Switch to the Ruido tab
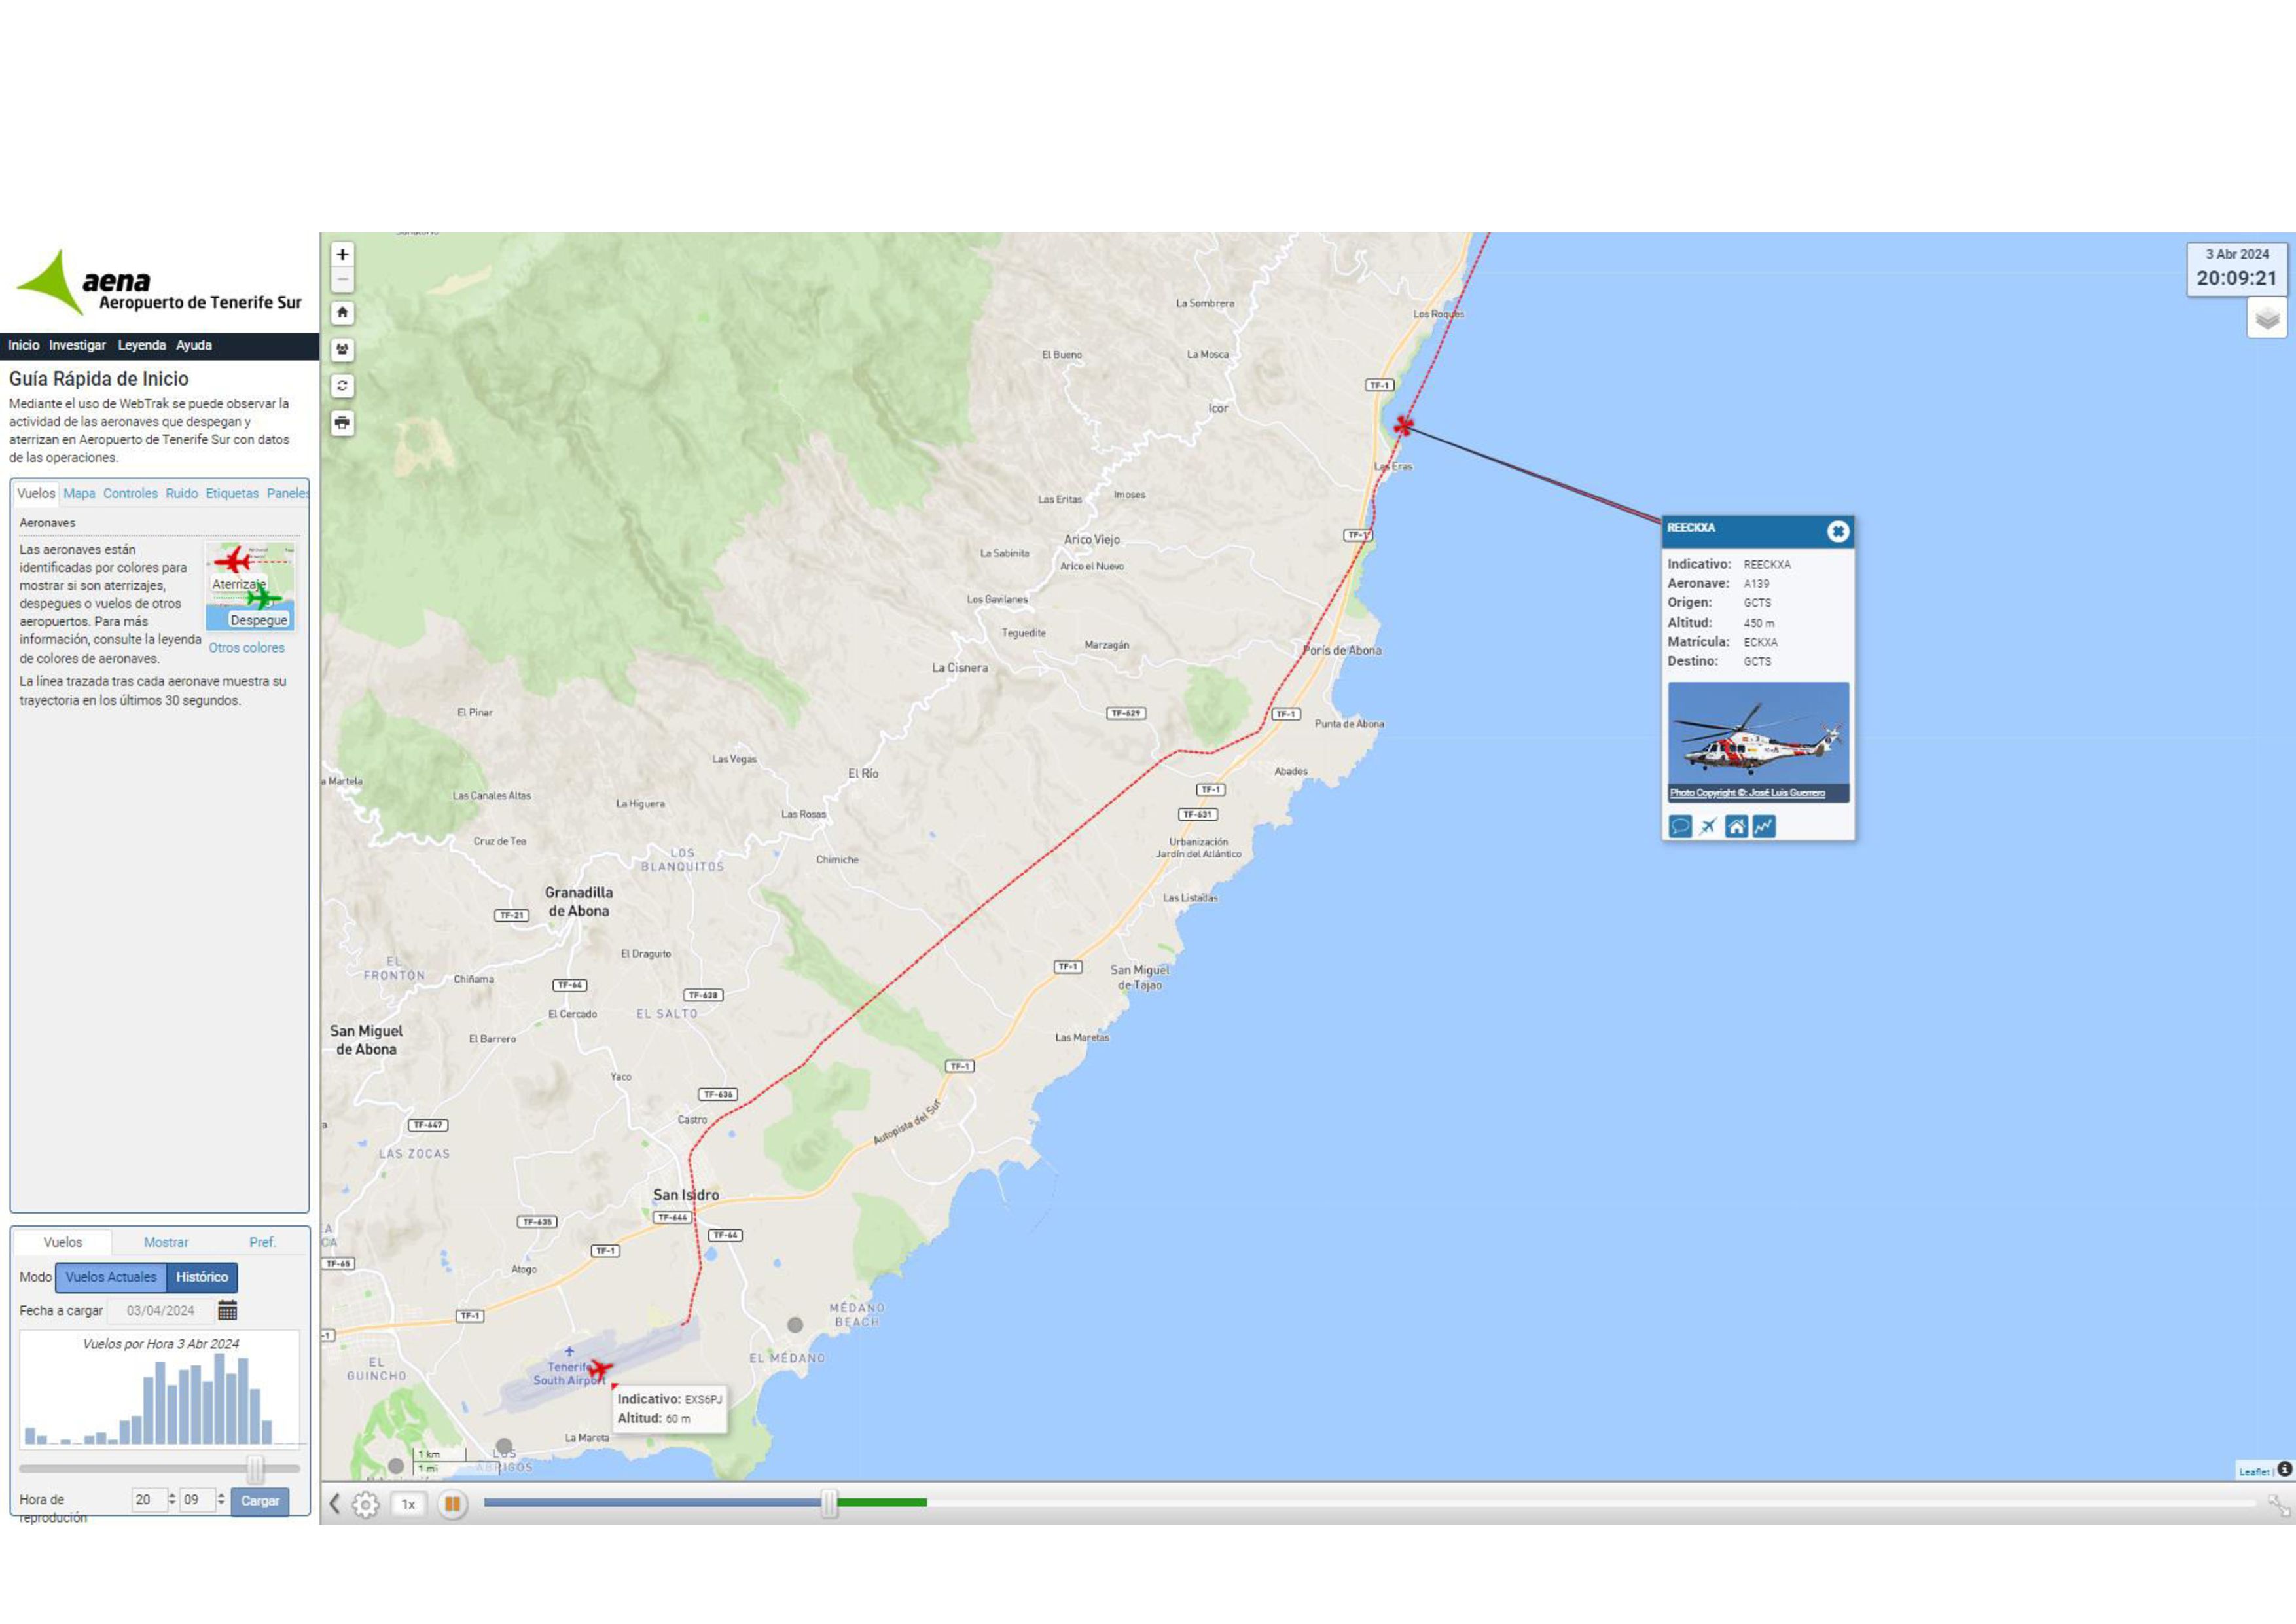Image resolution: width=2296 pixels, height=1624 pixels. click(x=181, y=494)
